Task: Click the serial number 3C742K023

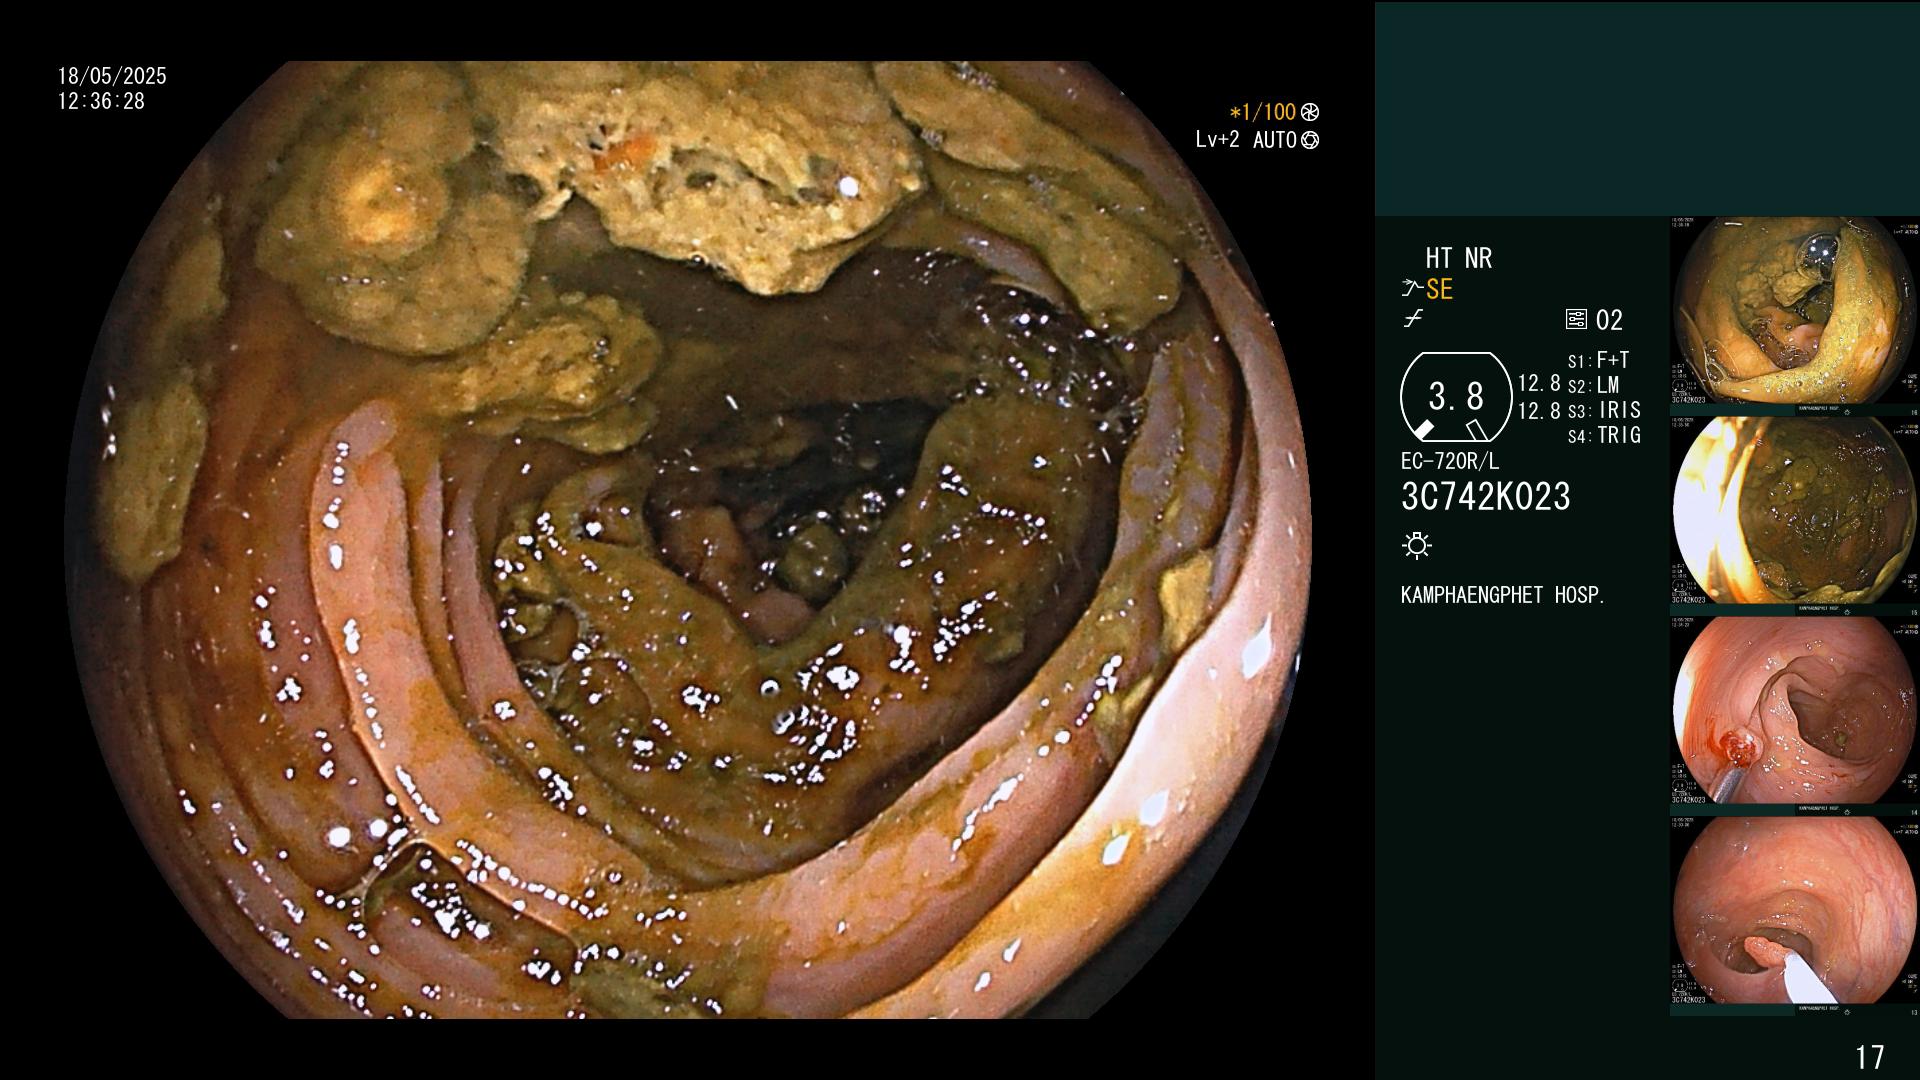Action: [1486, 496]
